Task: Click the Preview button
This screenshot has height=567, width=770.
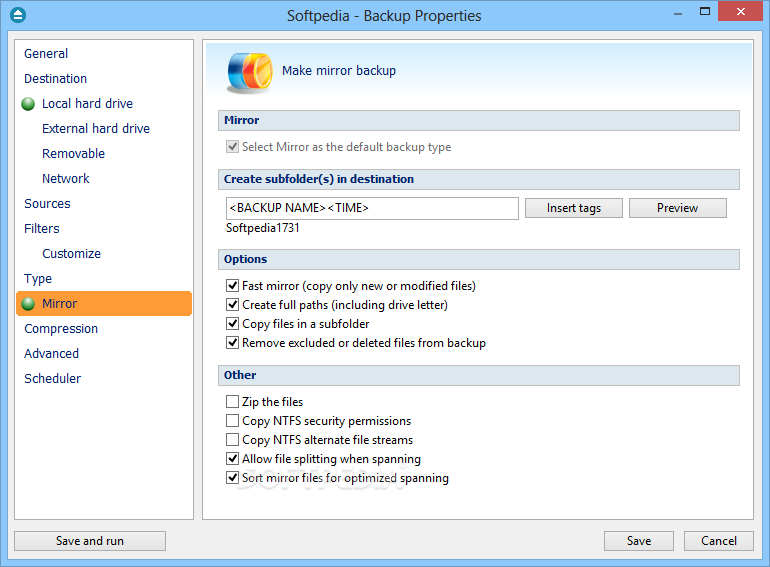Action: (678, 208)
